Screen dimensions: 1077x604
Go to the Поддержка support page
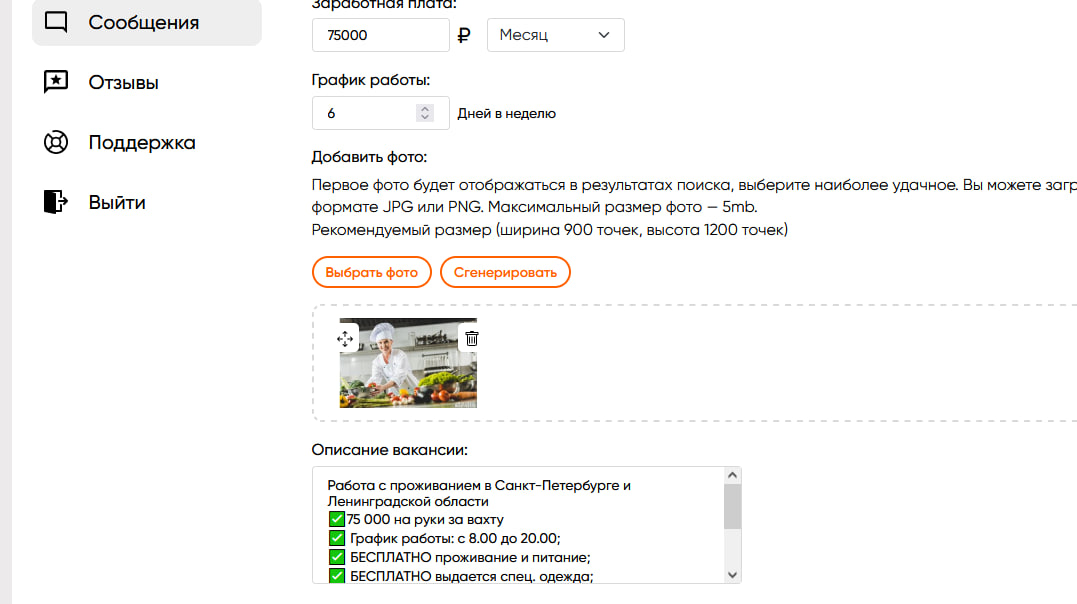[x=141, y=142]
